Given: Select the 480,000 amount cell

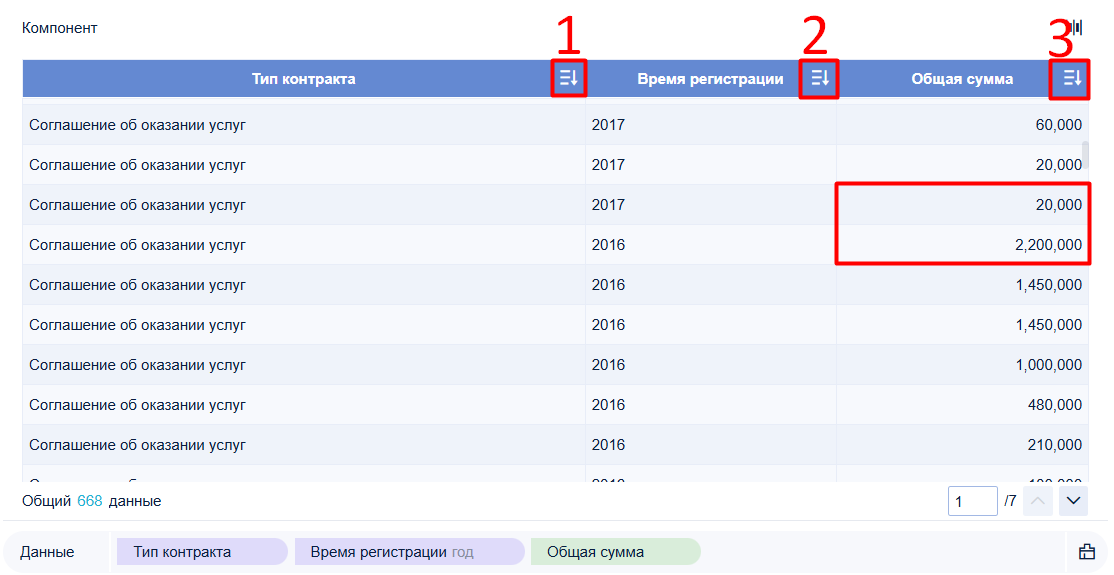Looking at the screenshot, I should 962,404.
